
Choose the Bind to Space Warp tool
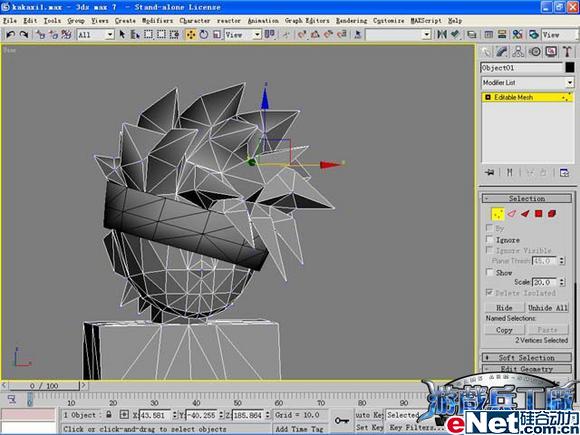click(x=66, y=34)
